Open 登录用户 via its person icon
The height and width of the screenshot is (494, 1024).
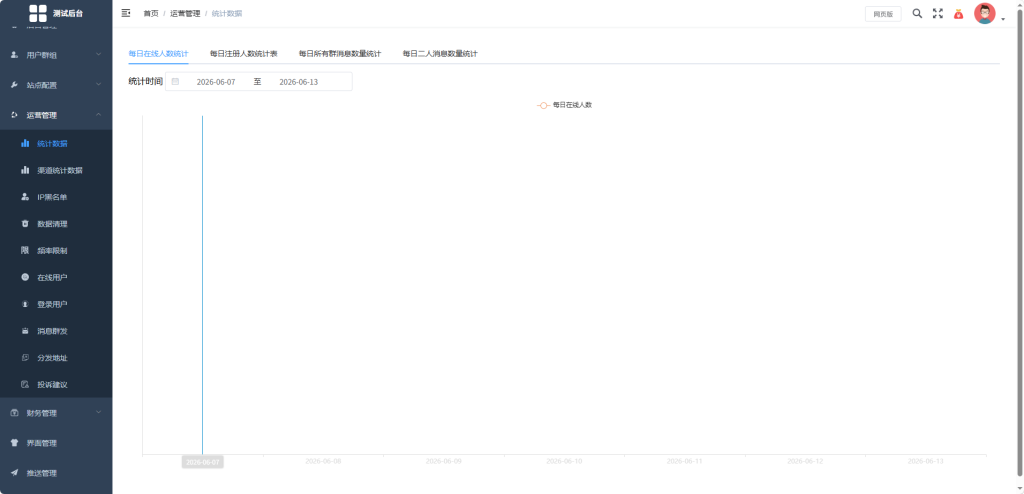tap(25, 304)
